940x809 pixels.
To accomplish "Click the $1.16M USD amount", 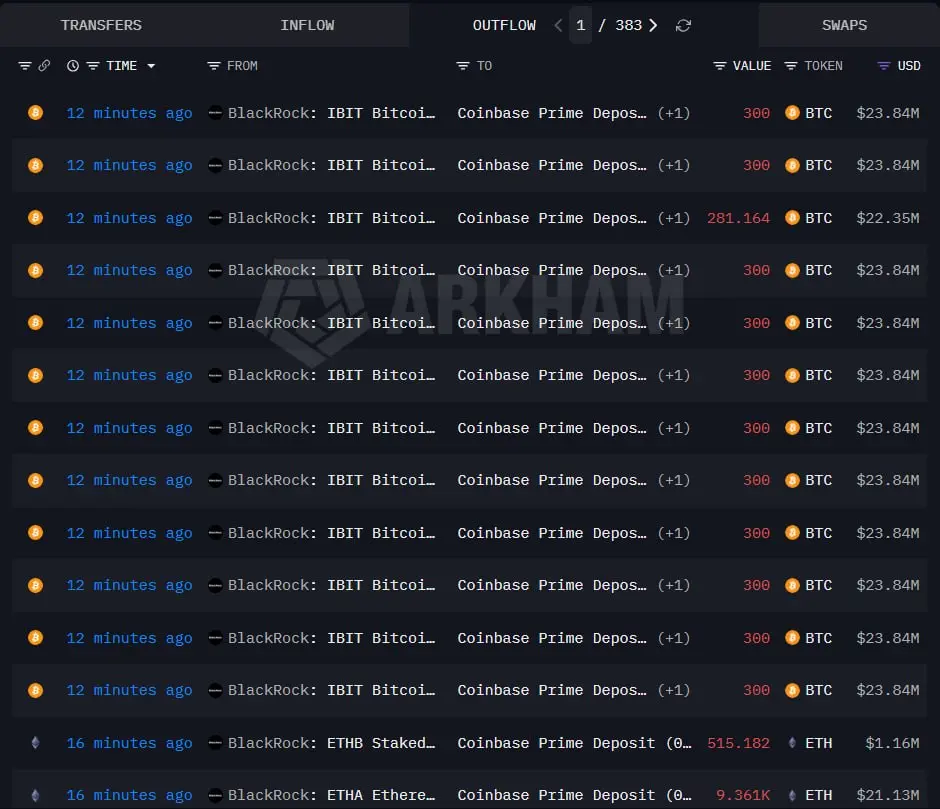I will point(893,744).
